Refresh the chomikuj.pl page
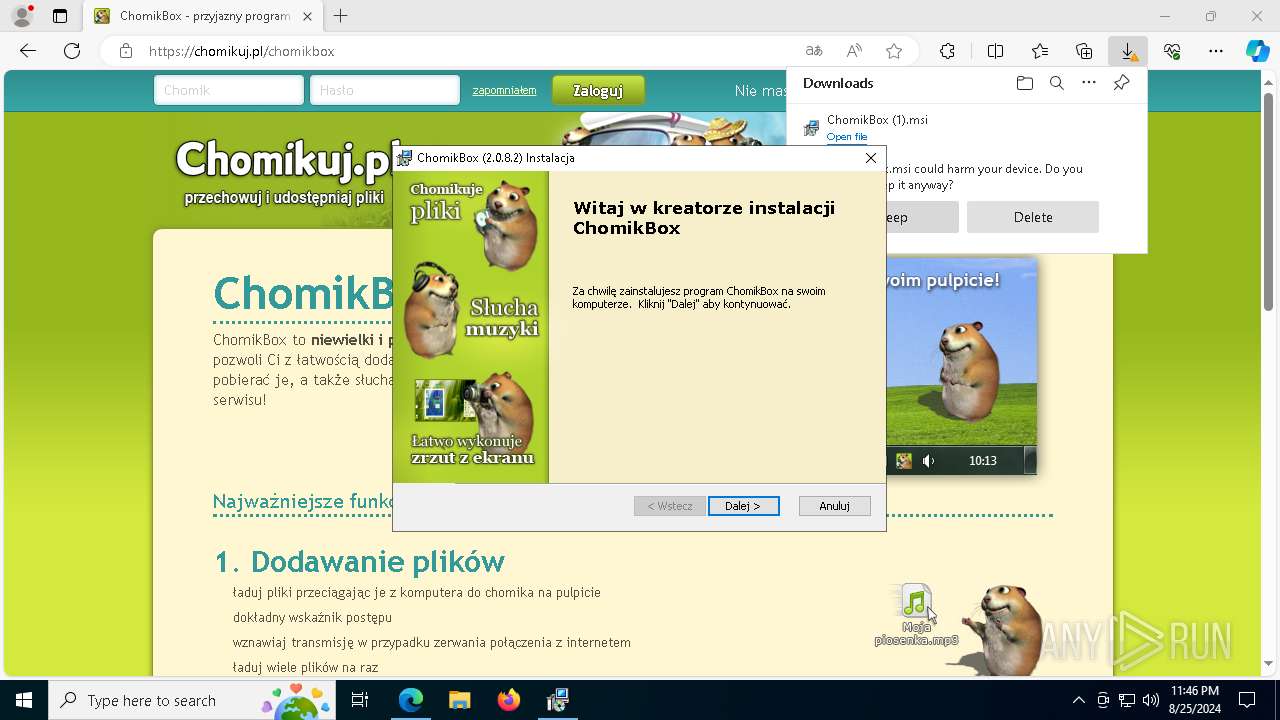This screenshot has height=720, width=1280. coord(72,51)
